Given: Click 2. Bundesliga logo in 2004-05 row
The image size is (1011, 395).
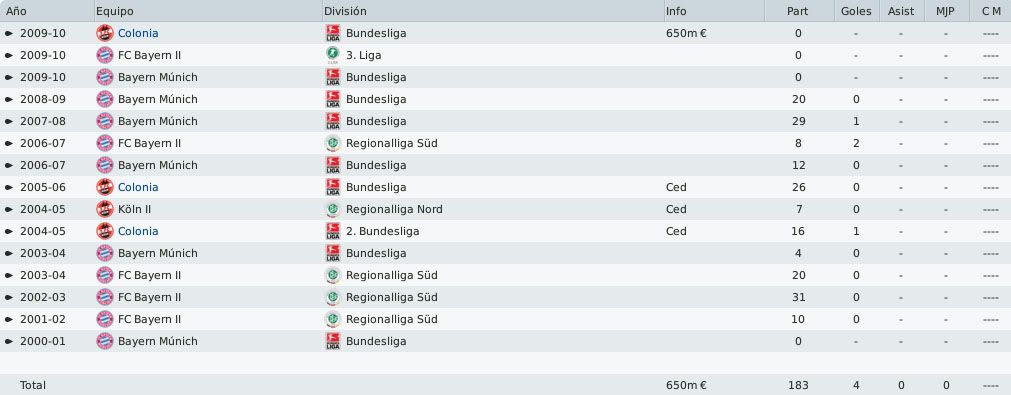Looking at the screenshot, I should (333, 231).
